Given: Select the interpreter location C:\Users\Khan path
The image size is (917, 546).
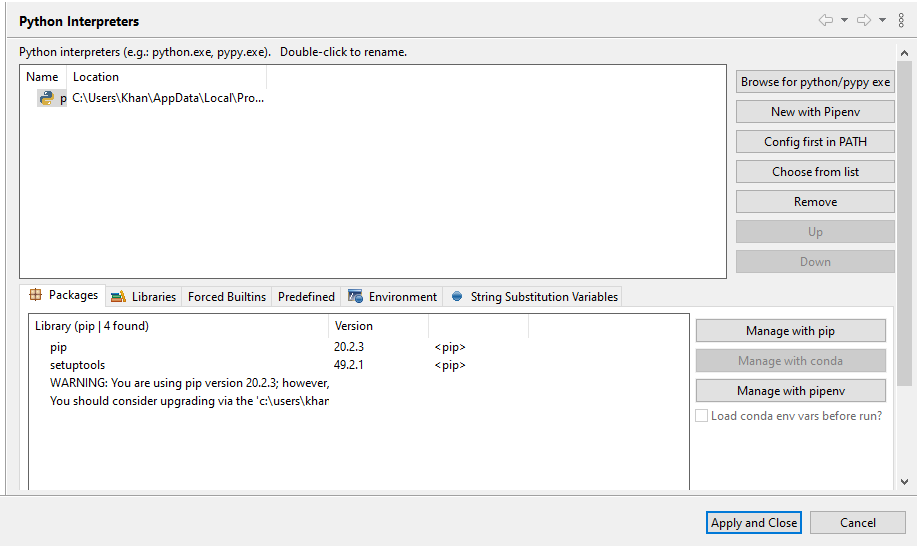Looking at the screenshot, I should (168, 98).
